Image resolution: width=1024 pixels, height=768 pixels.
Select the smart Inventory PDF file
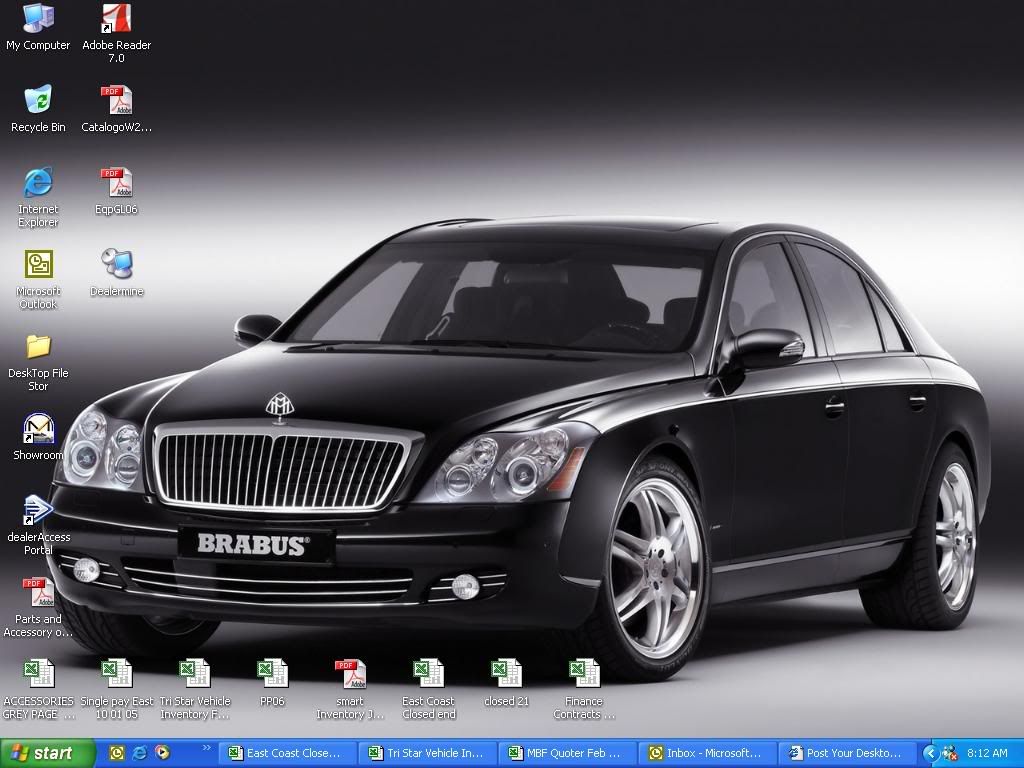click(350, 674)
